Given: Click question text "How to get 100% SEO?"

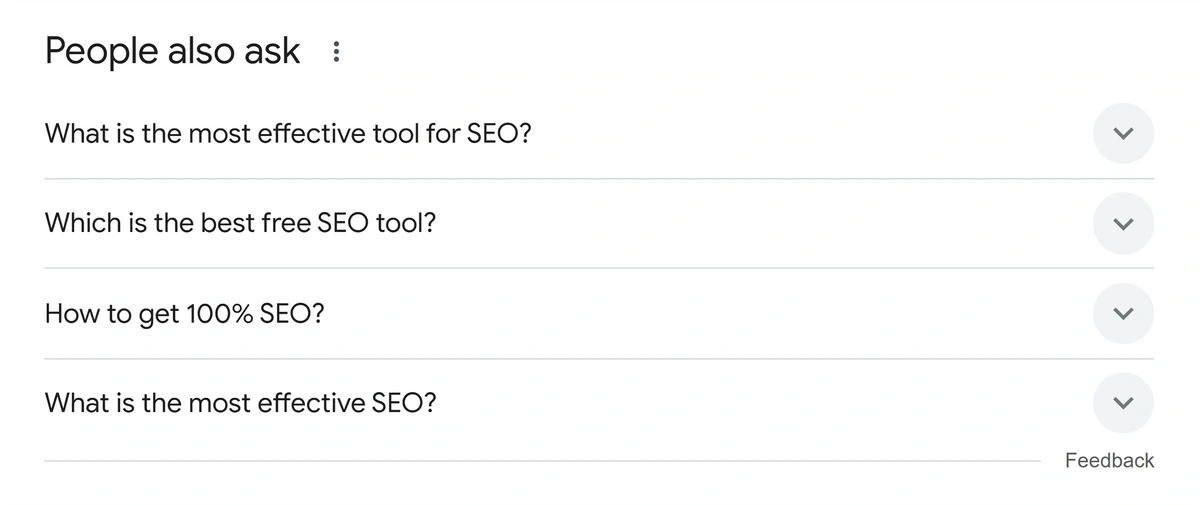Looking at the screenshot, I should tap(185, 314).
